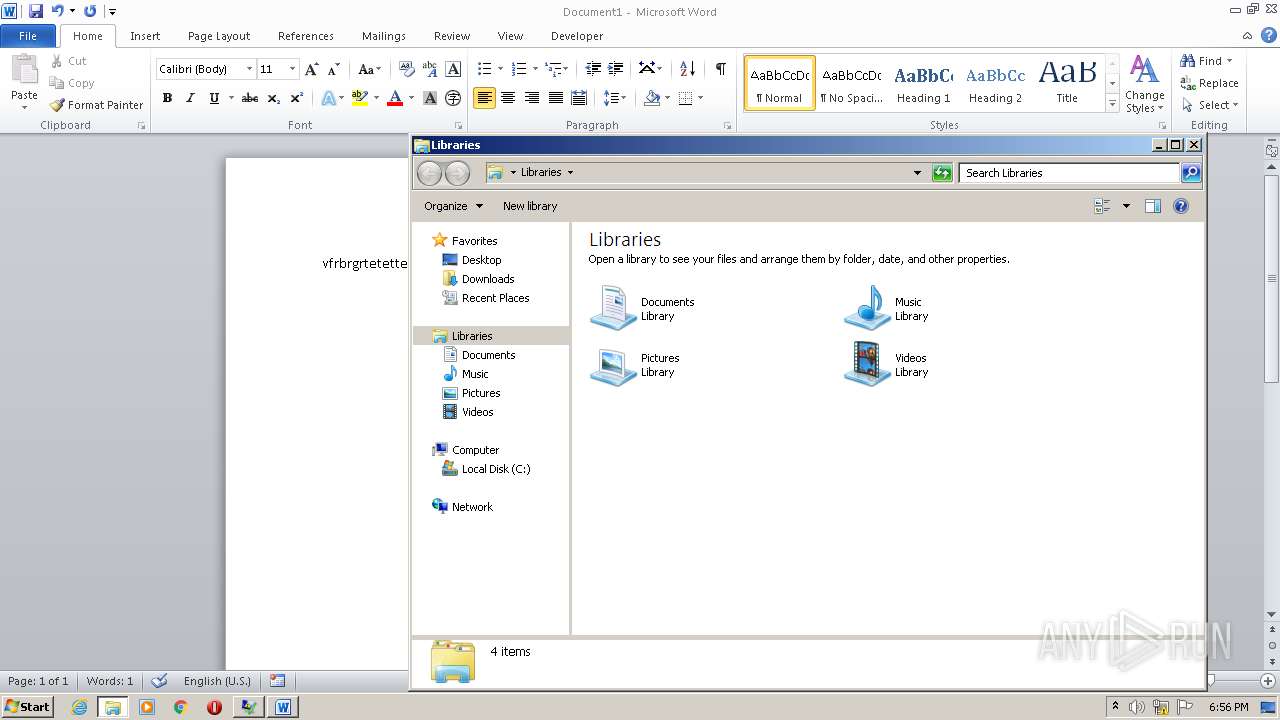The height and width of the screenshot is (720, 1280).
Task: Apply Strikethrough formatting
Action: click(x=250, y=98)
